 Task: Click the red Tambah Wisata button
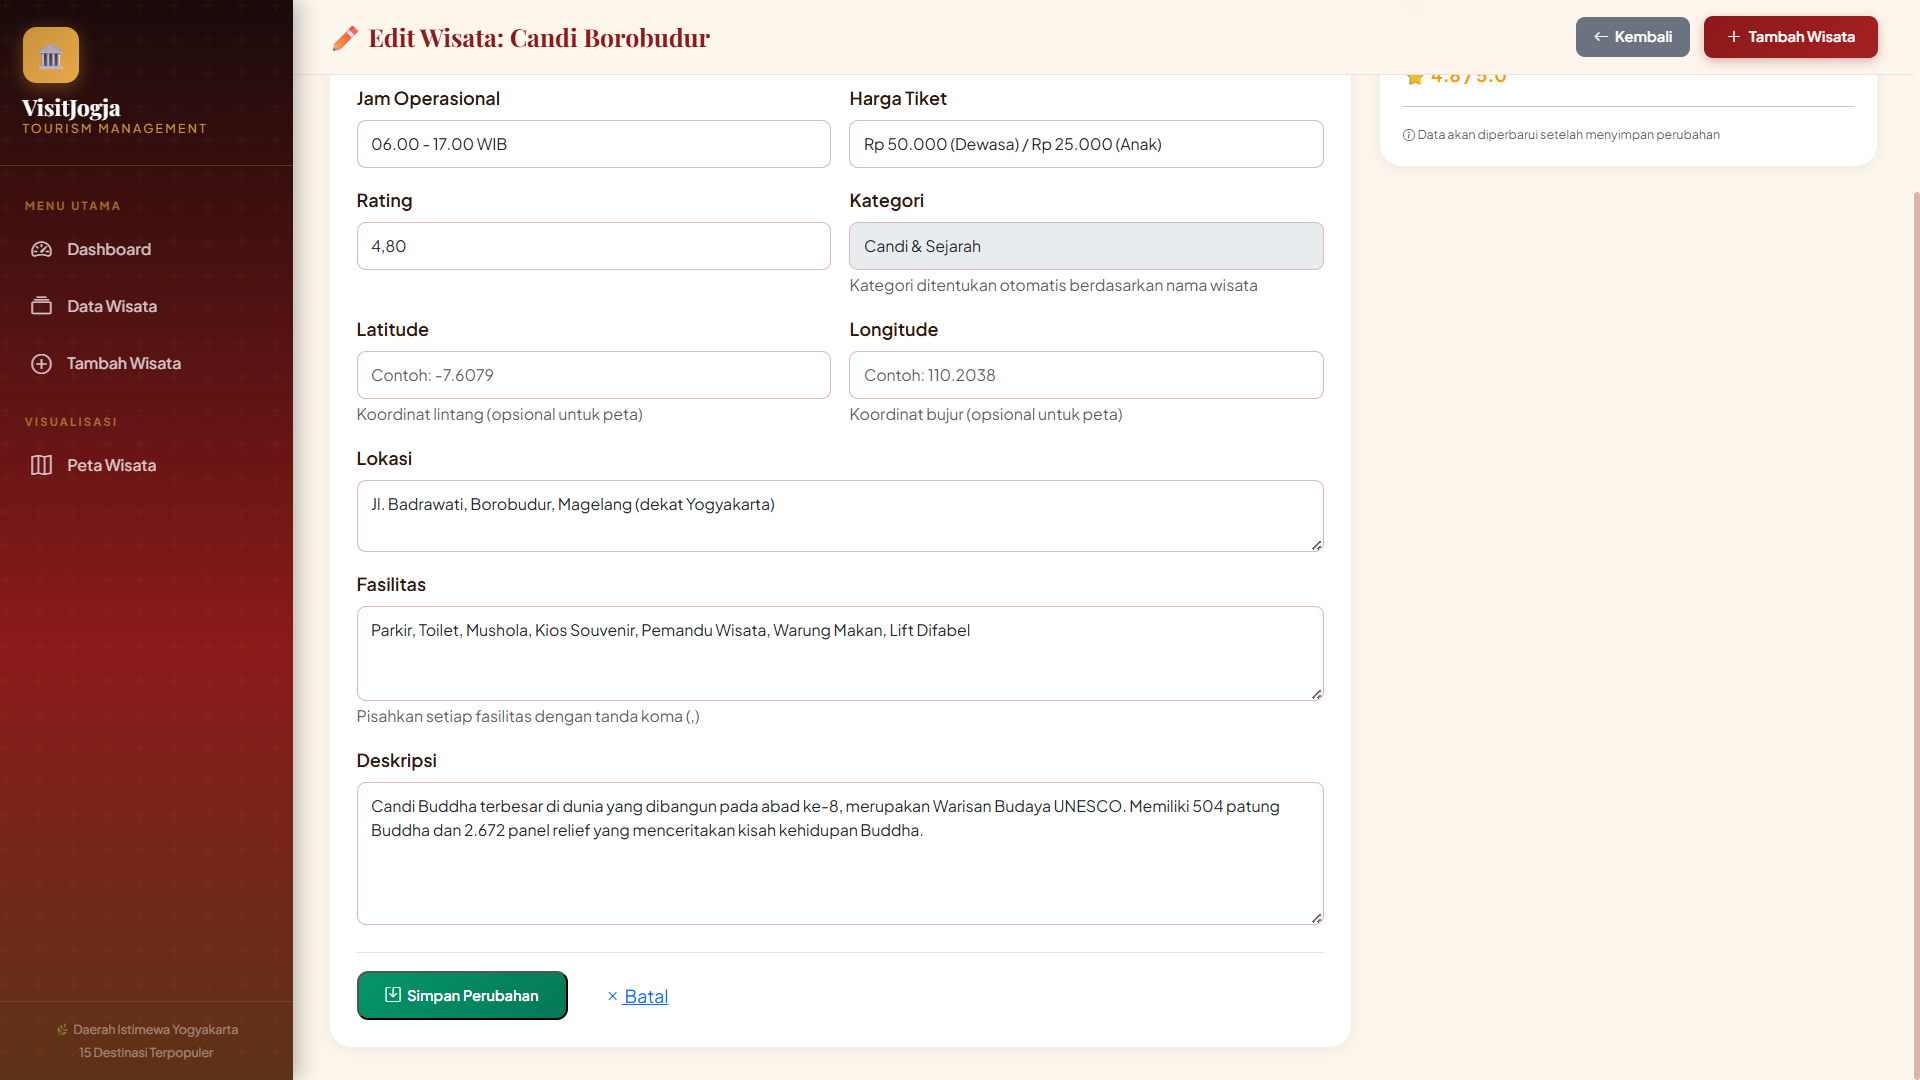(x=1790, y=37)
